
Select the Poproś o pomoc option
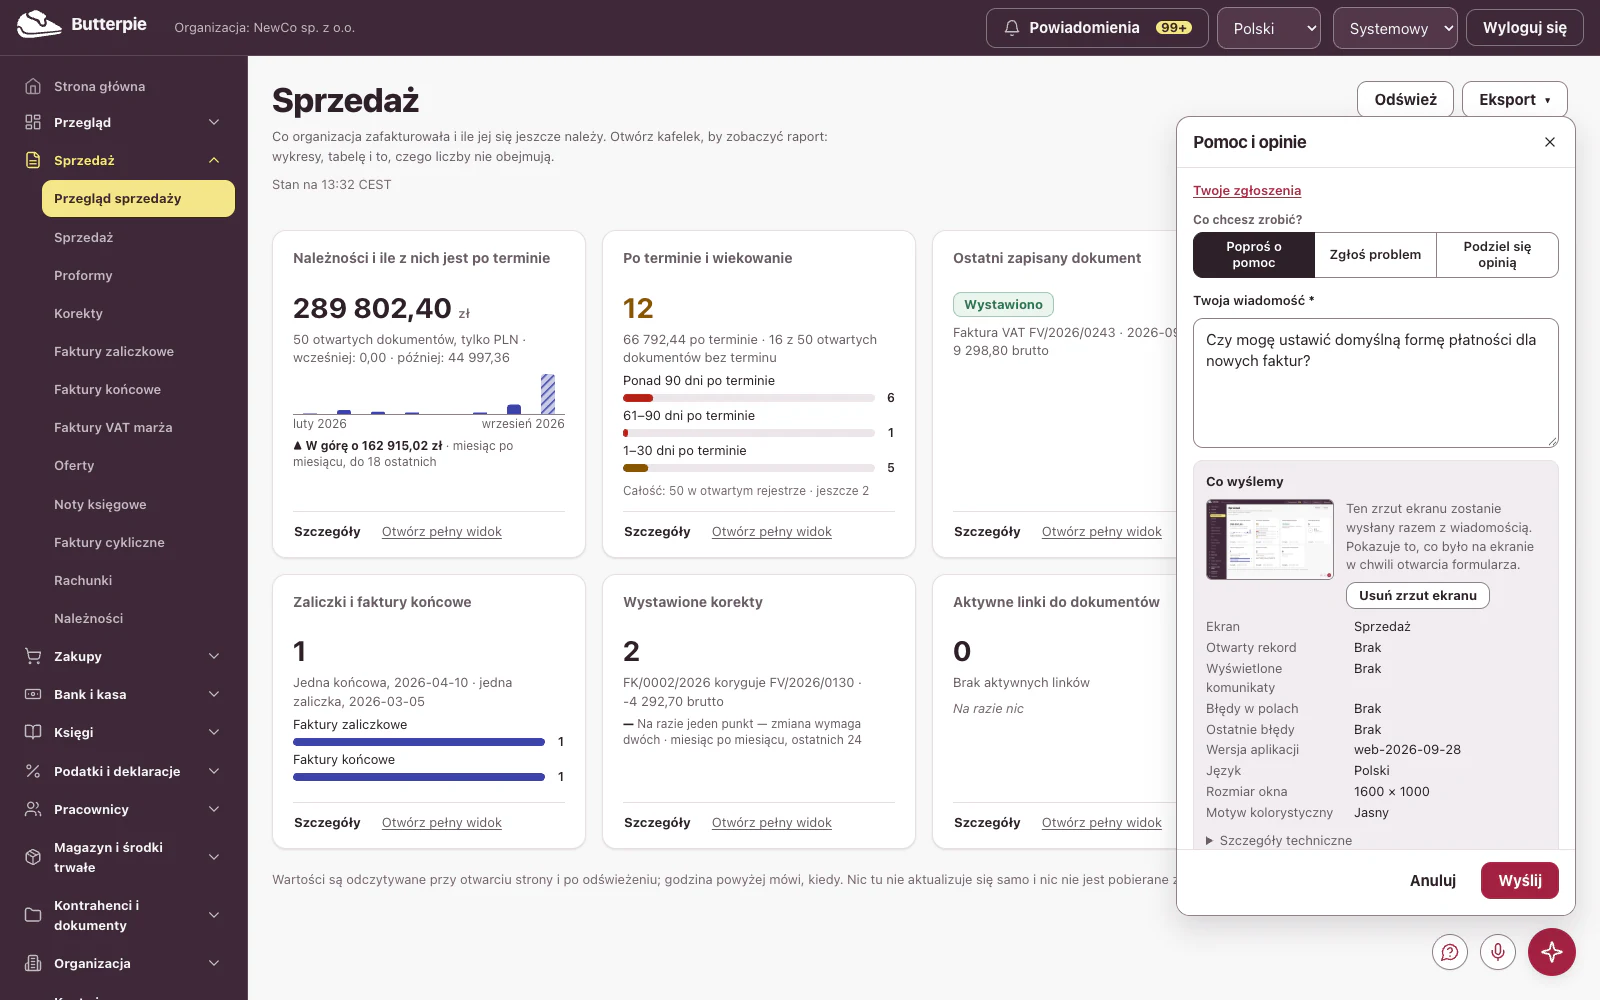click(x=1254, y=255)
